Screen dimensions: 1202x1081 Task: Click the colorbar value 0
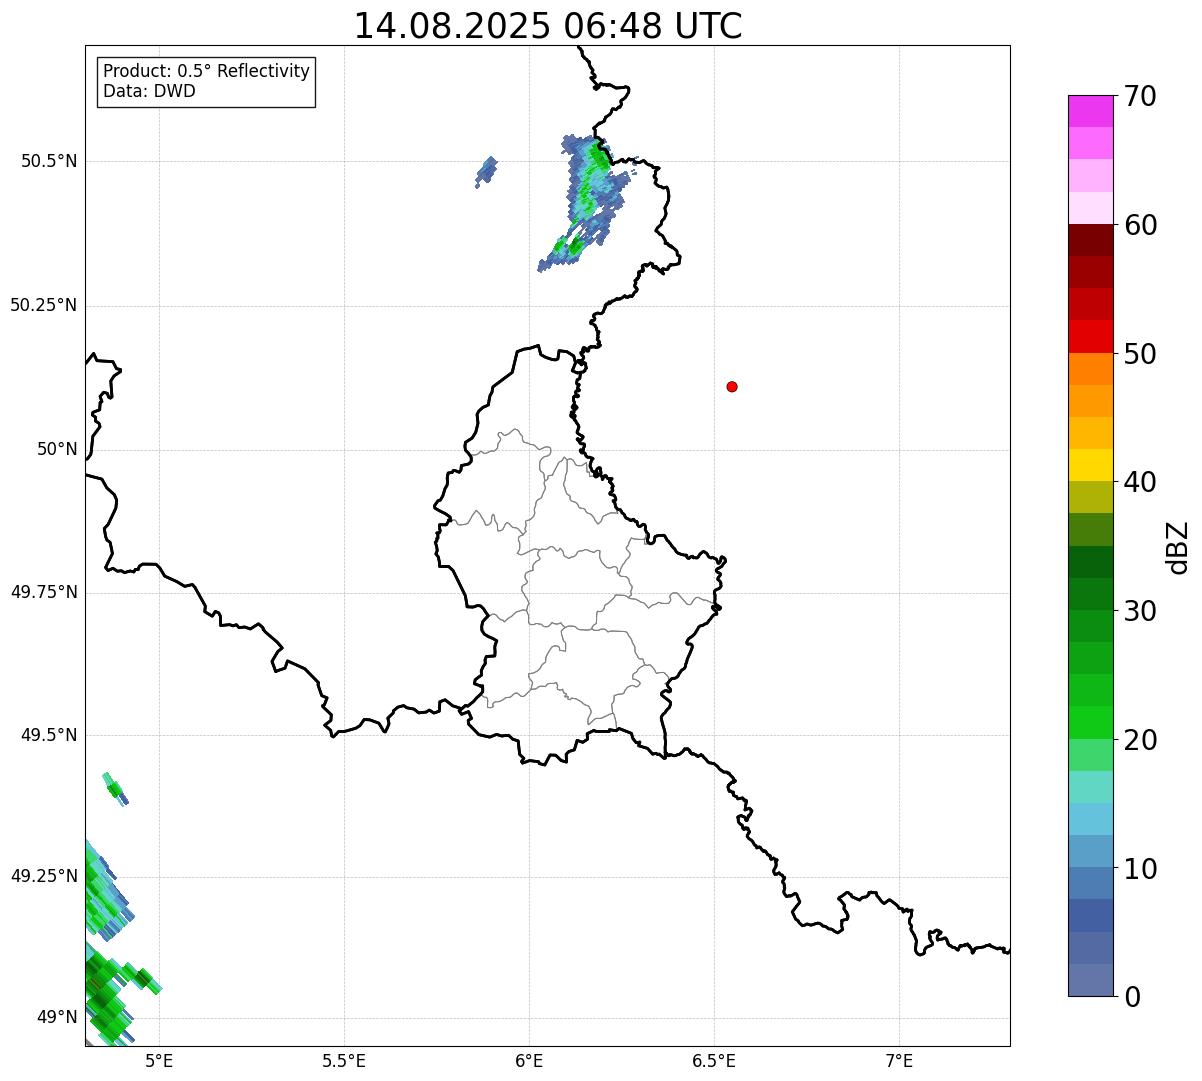[x=1132, y=997]
